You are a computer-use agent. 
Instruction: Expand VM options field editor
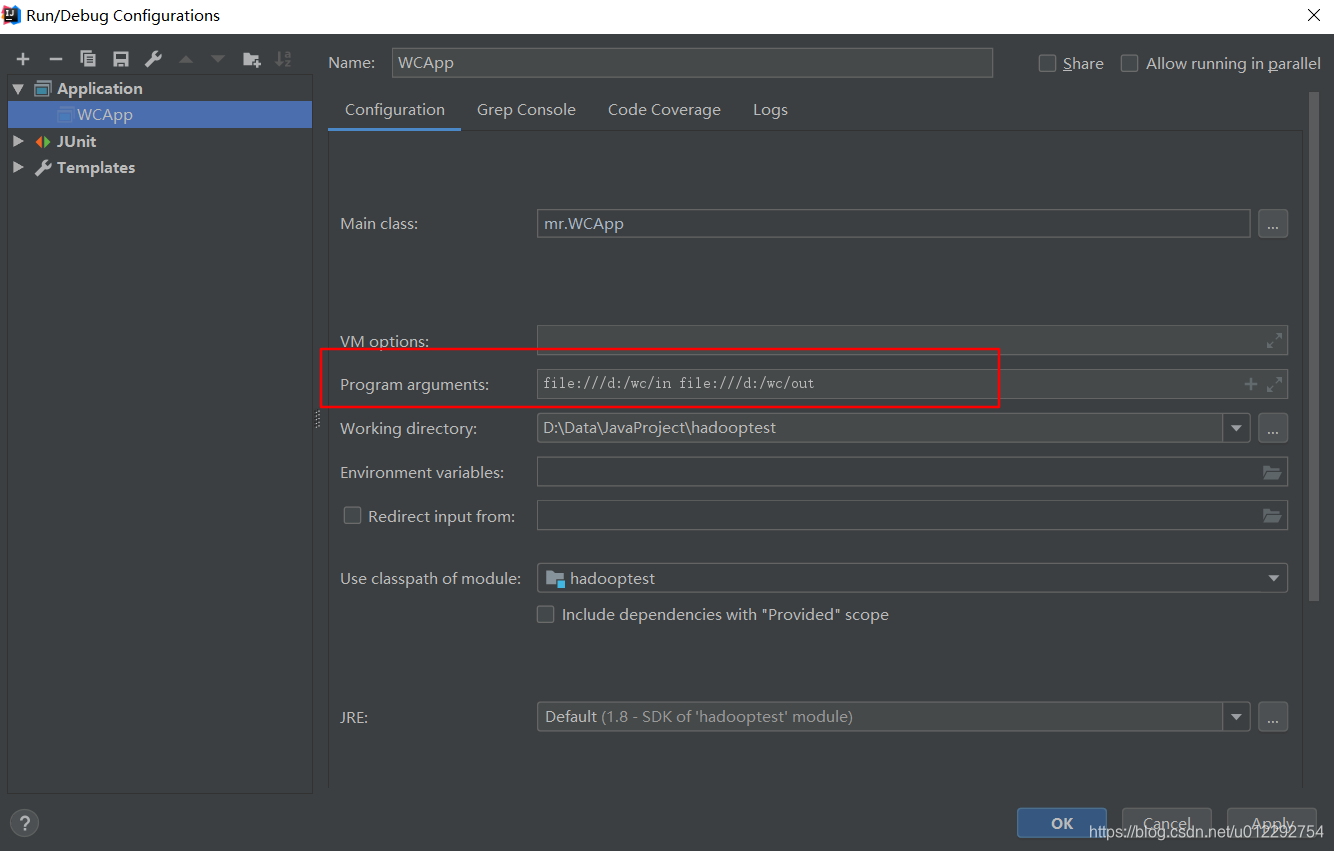pyautogui.click(x=1274, y=341)
